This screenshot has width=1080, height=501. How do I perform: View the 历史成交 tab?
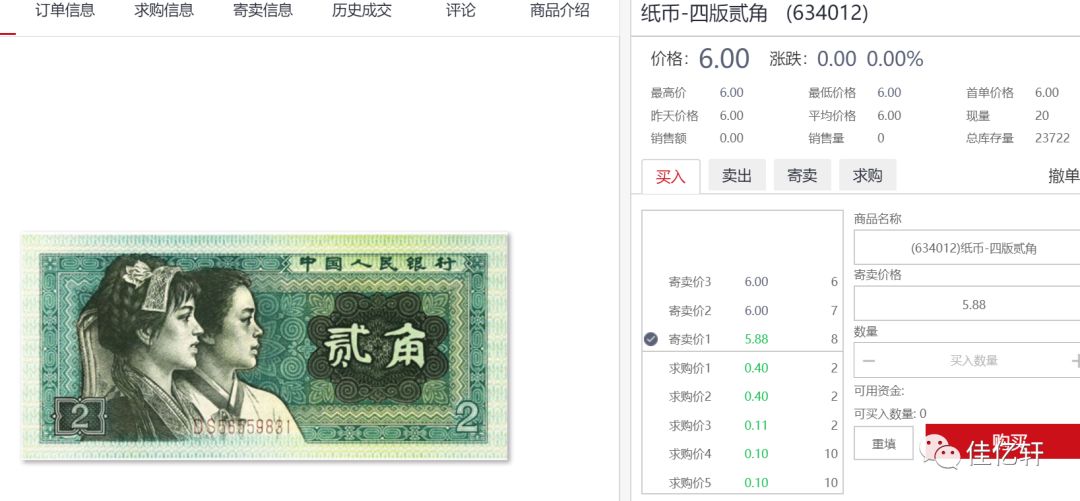(x=362, y=10)
